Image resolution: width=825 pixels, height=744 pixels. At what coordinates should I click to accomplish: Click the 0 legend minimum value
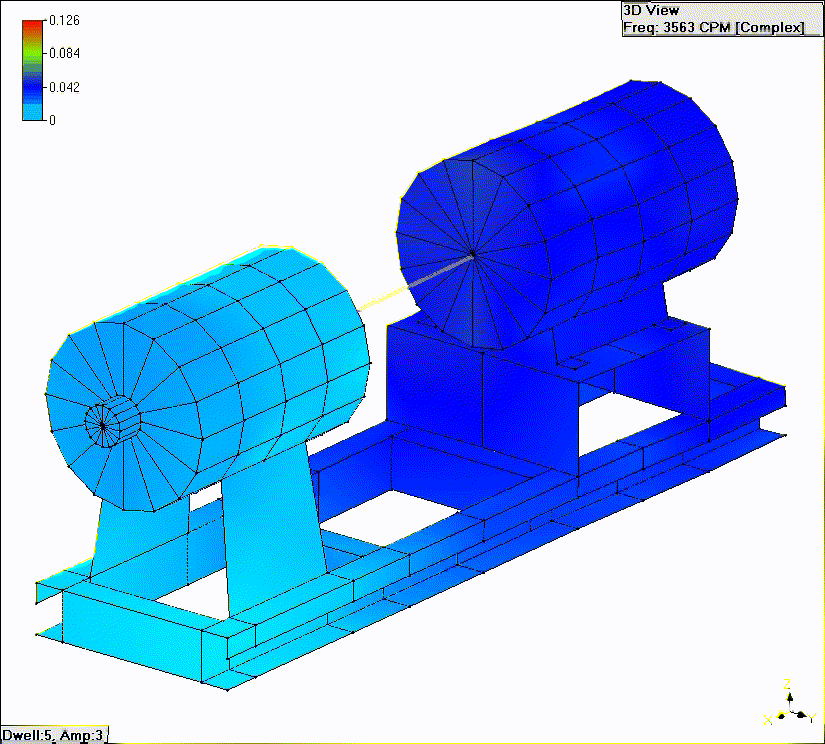pos(52,120)
